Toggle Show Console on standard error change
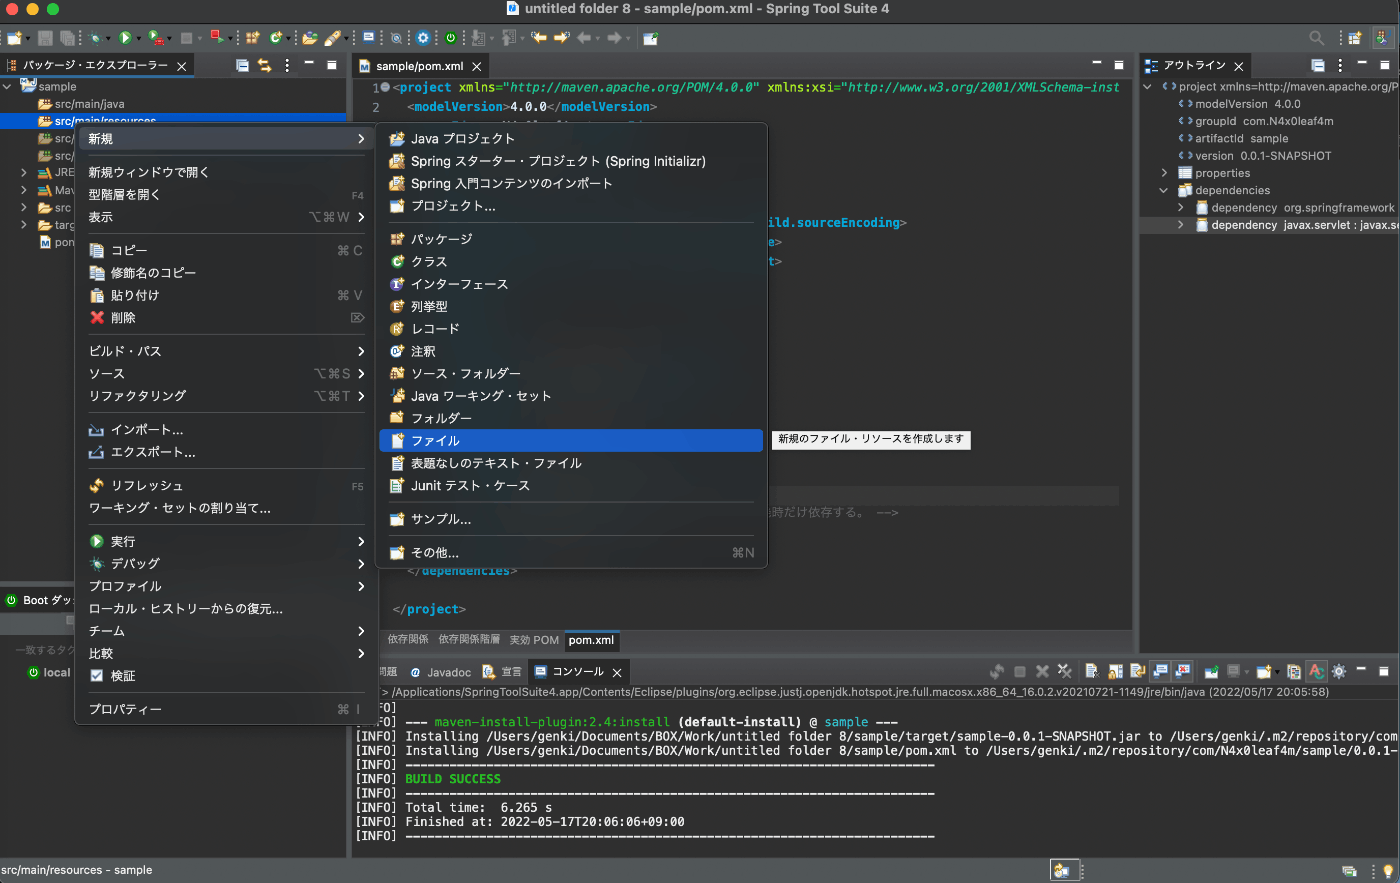The image size is (1400, 883). coord(1183,672)
